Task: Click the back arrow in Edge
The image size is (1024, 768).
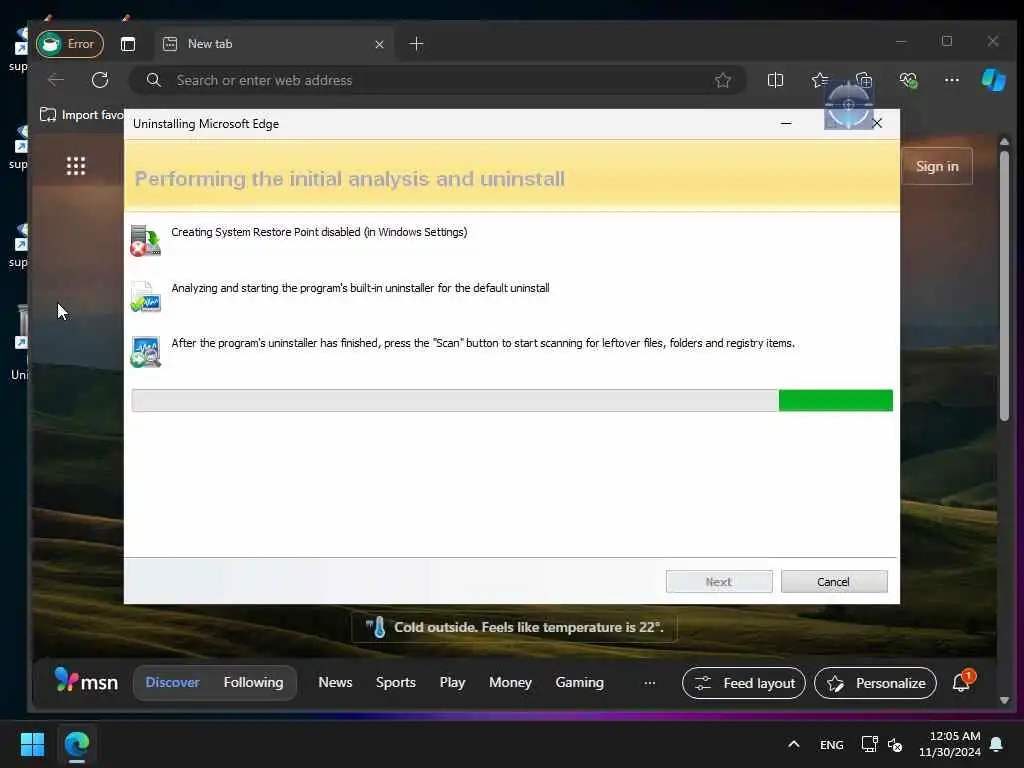Action: tap(56, 80)
